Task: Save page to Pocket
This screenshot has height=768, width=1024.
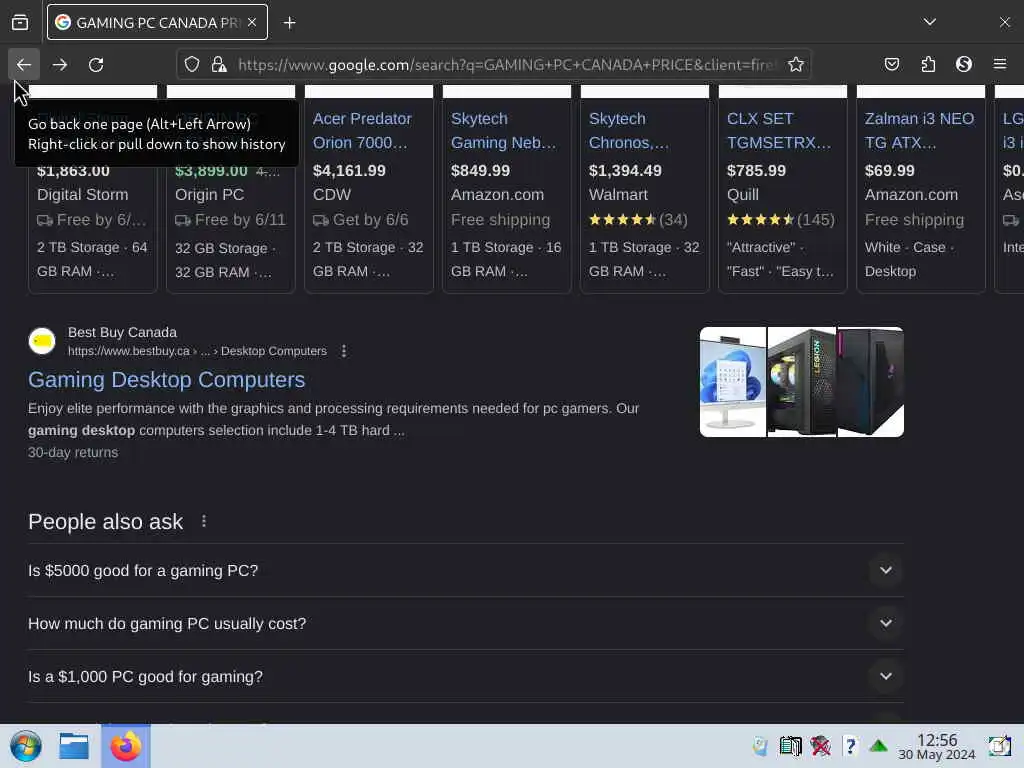Action: pos(892,64)
